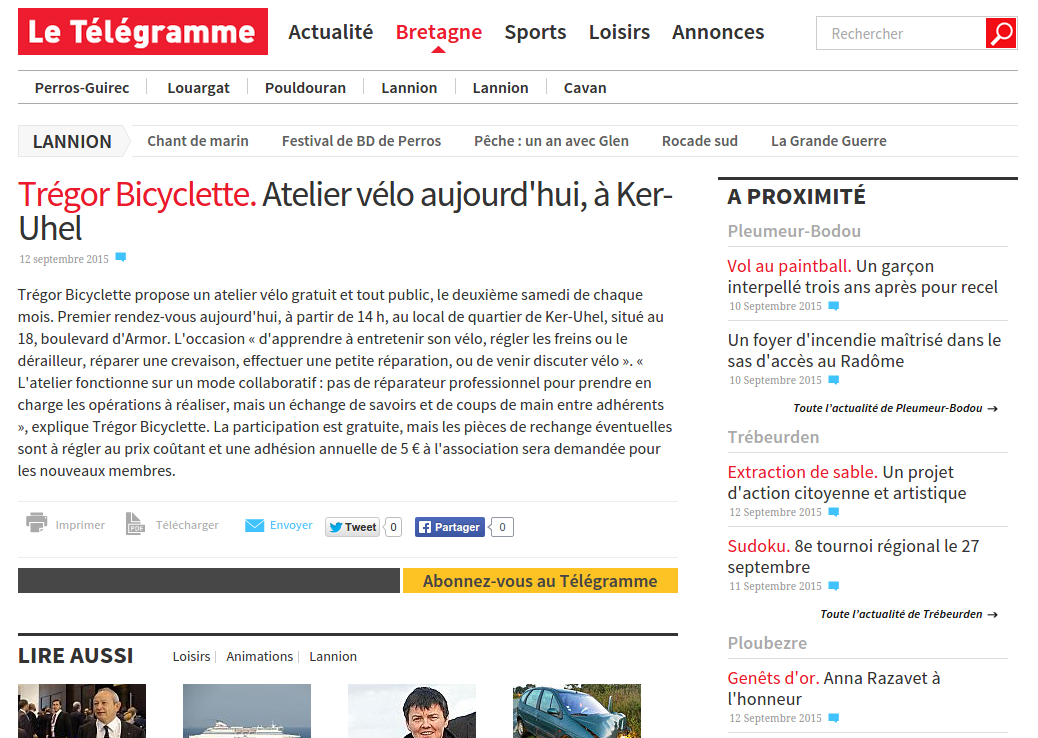Click Abonnez-vous au Télégramme button

point(540,580)
